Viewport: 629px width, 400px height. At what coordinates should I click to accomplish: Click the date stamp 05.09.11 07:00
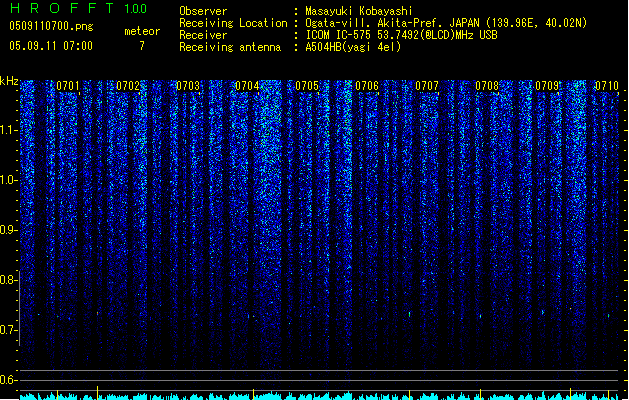(x=51, y=46)
